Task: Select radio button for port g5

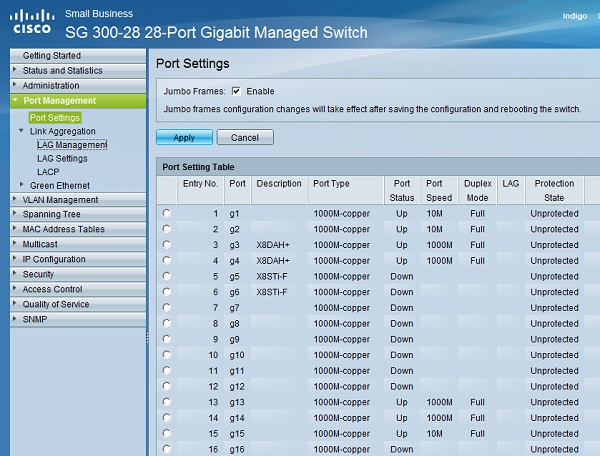Action: click(166, 276)
